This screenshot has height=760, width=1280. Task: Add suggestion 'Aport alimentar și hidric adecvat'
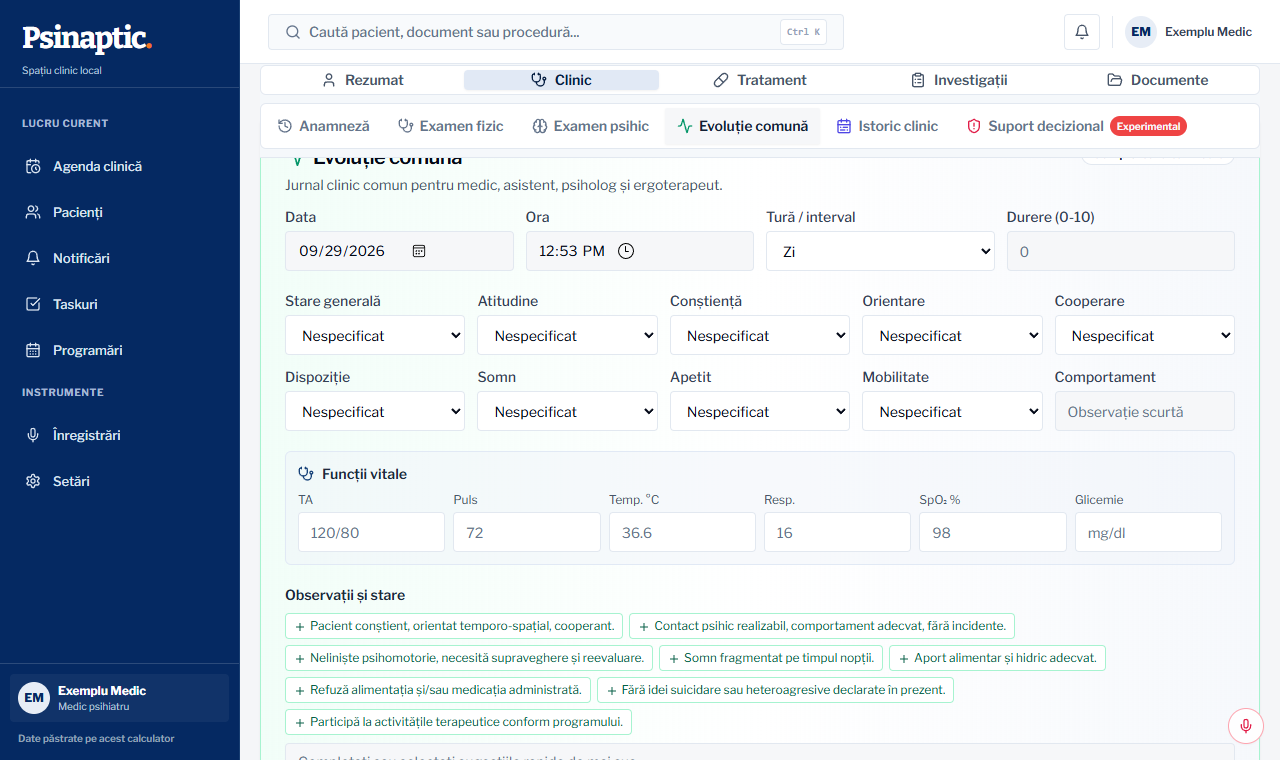(x=997, y=658)
